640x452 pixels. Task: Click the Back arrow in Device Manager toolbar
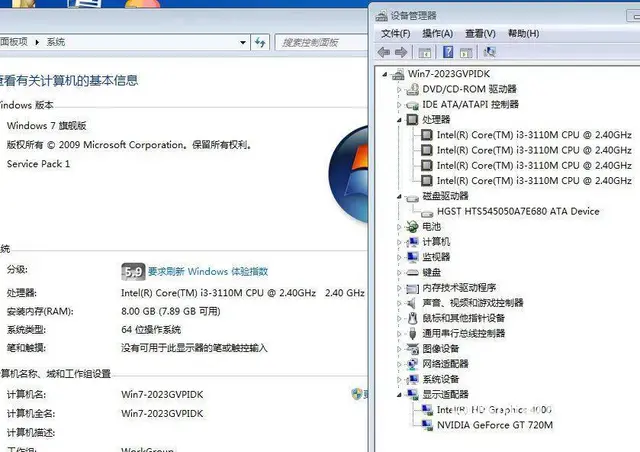[384, 52]
